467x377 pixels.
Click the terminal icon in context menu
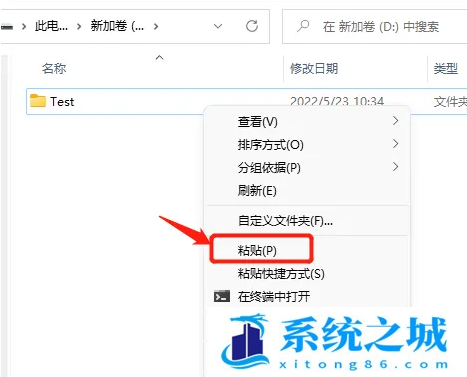click(x=222, y=296)
